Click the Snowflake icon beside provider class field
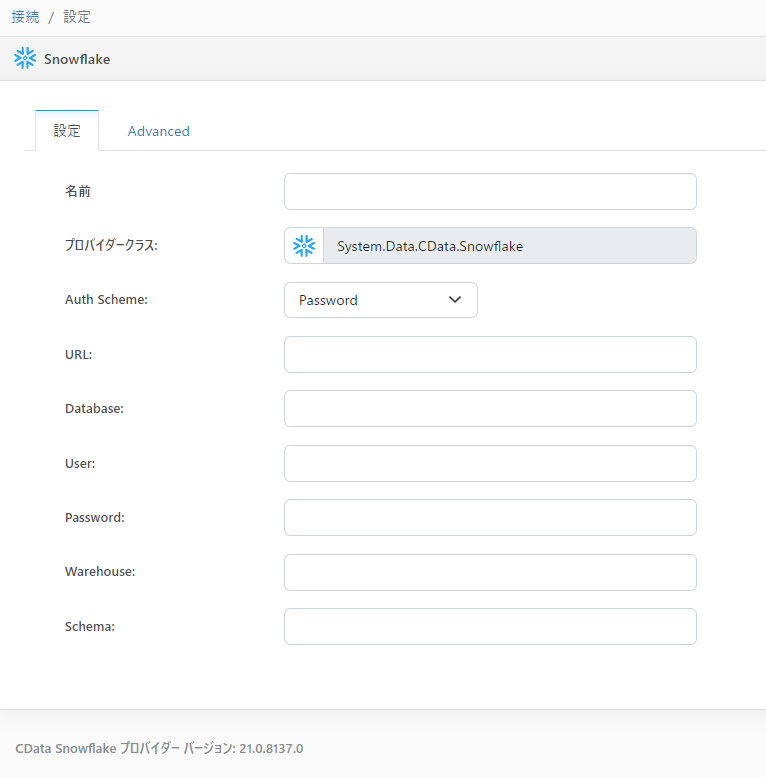This screenshot has height=777, width=766. (304, 246)
